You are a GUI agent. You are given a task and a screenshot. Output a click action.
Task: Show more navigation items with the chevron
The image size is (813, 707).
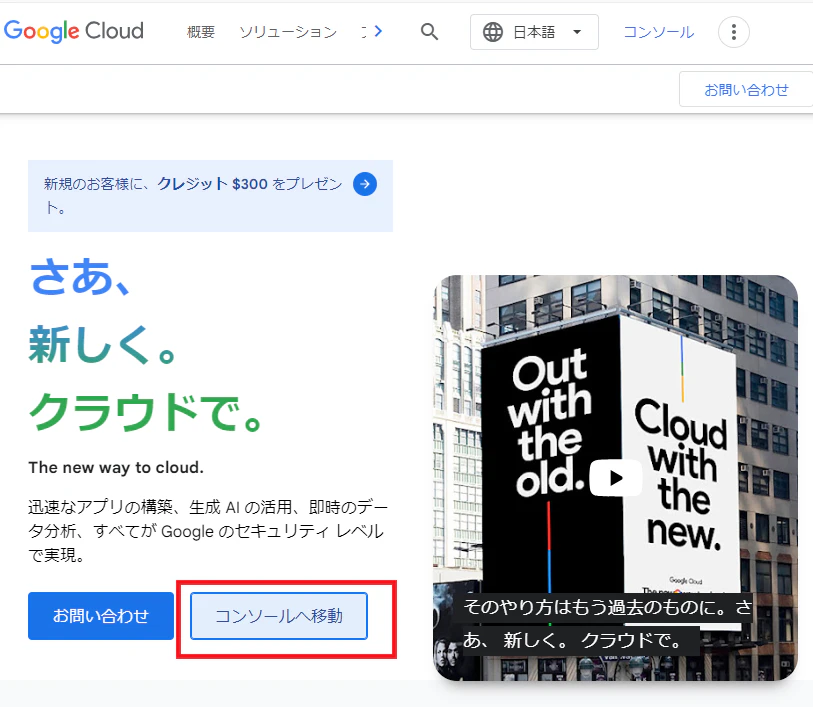[x=378, y=32]
